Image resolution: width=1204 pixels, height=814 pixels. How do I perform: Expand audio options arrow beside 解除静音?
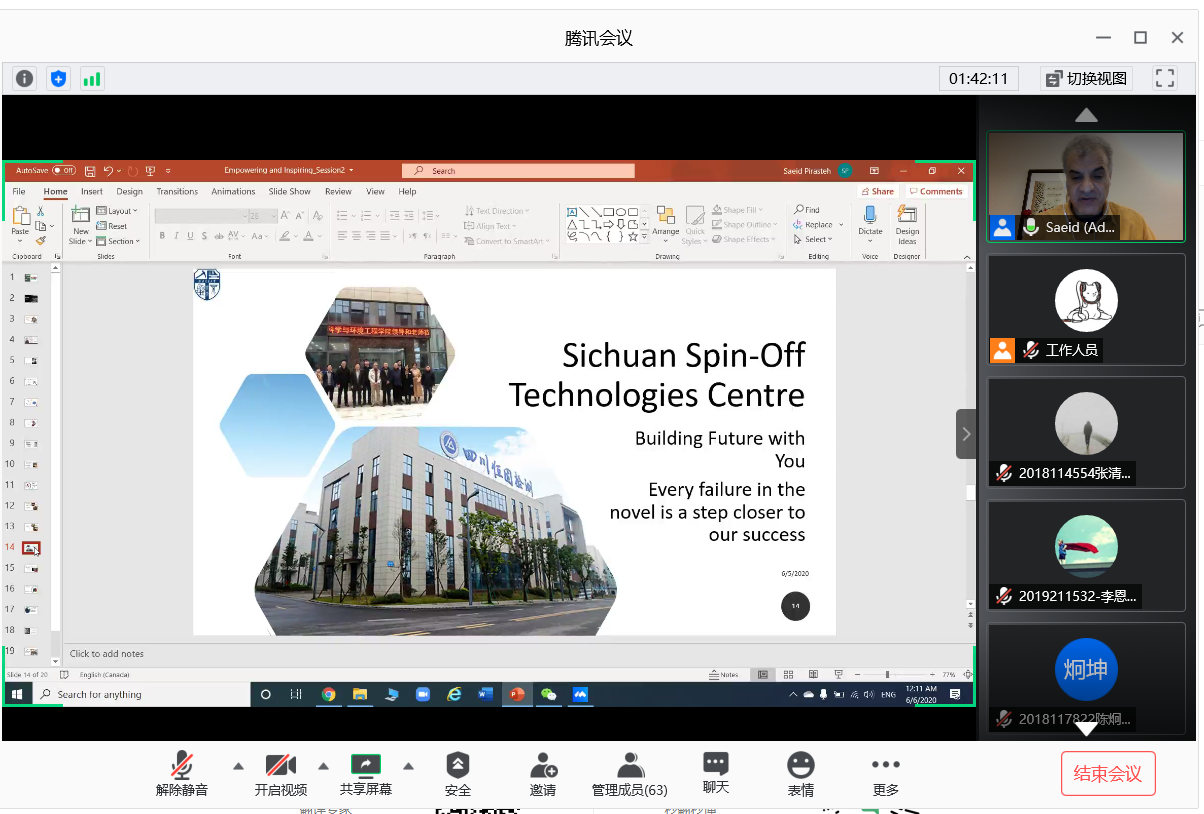click(x=238, y=767)
